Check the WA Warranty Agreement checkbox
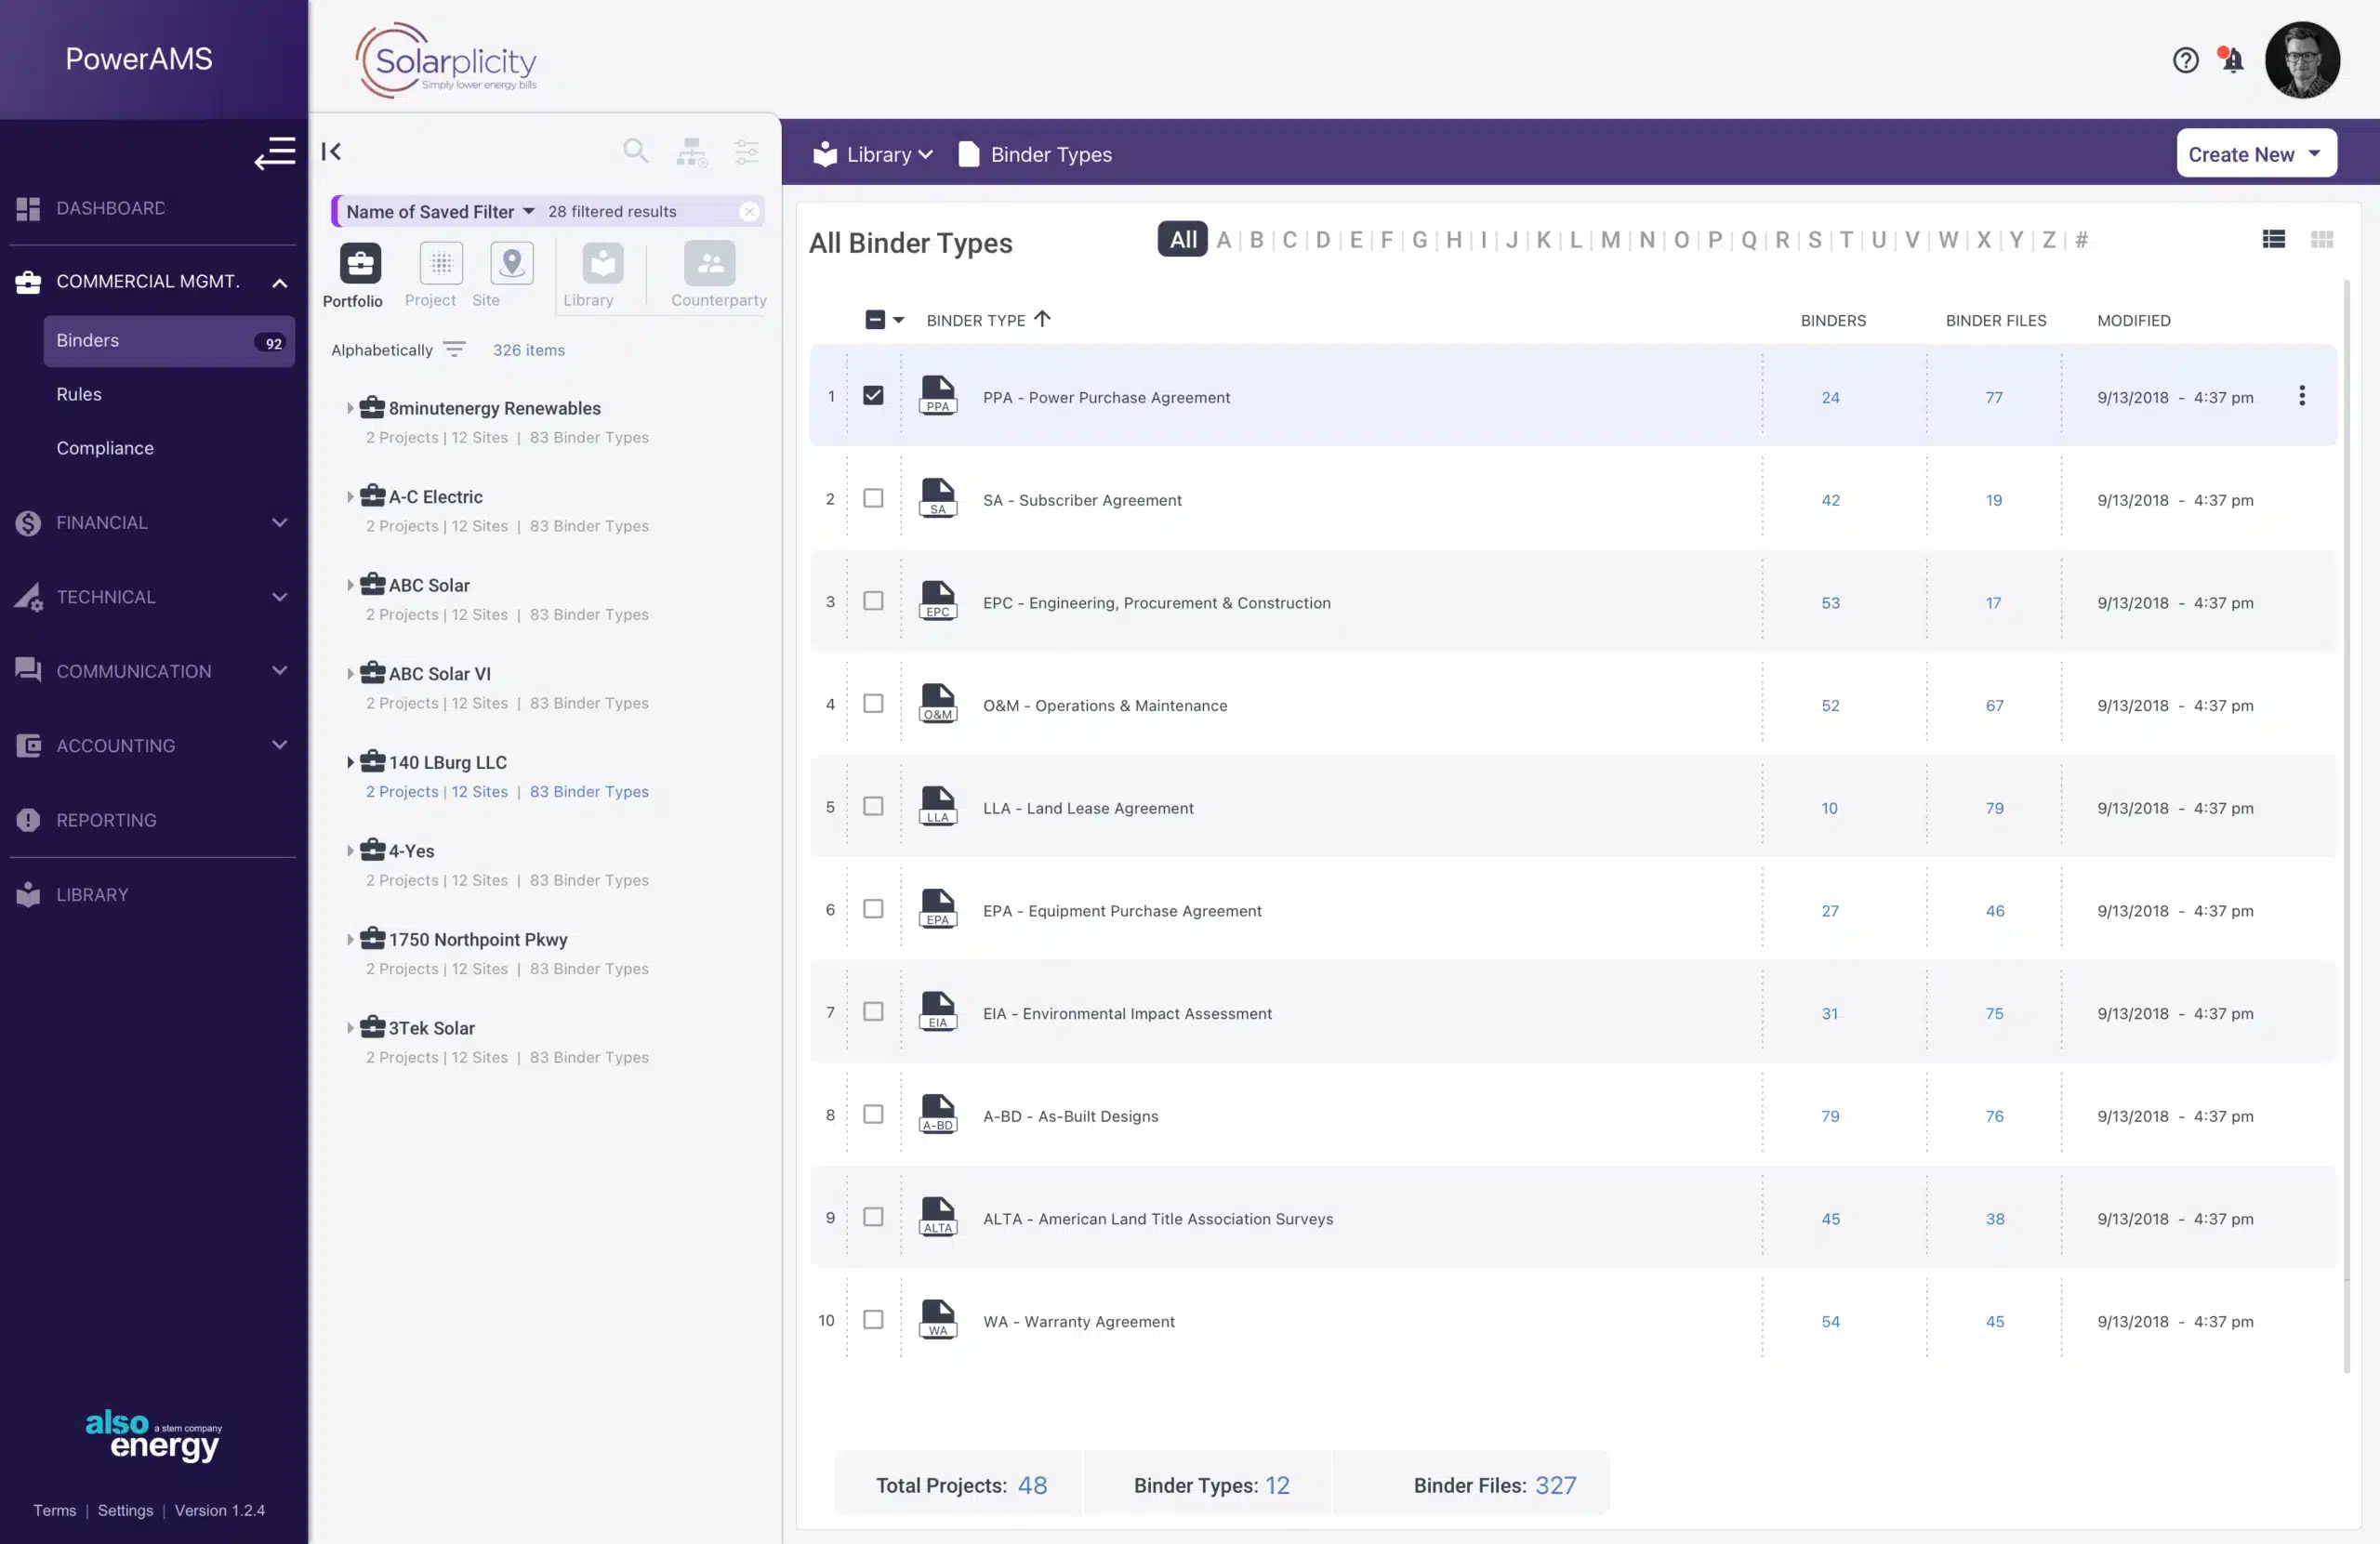2380x1544 pixels. (873, 1320)
